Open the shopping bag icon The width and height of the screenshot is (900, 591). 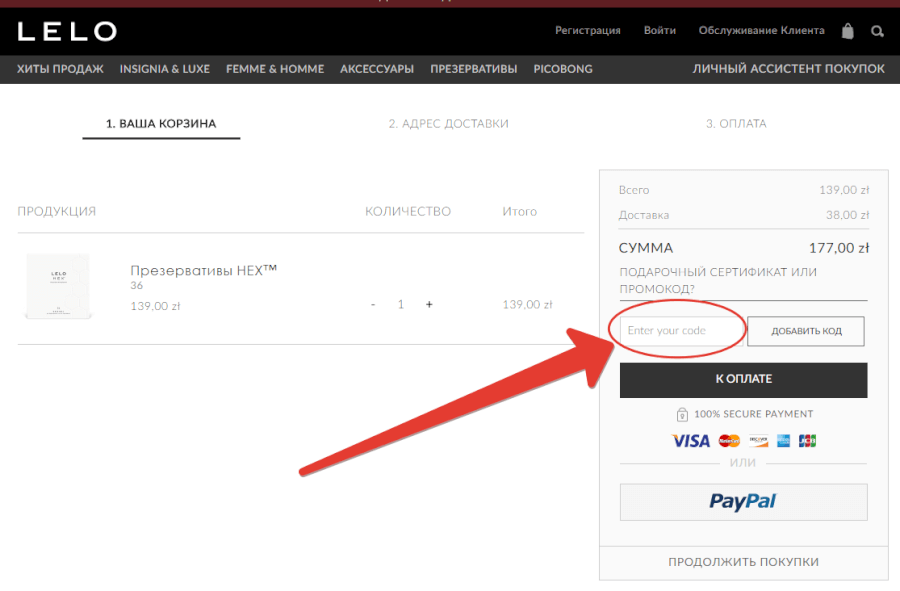(x=848, y=31)
